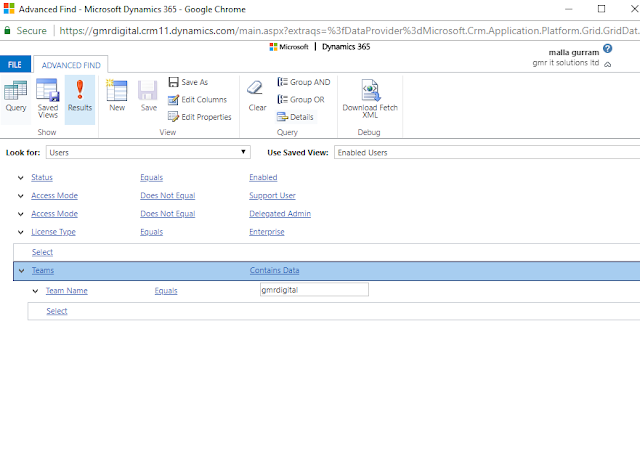Click the browser address bar URL
The image size is (640, 475).
pyautogui.click(x=349, y=31)
